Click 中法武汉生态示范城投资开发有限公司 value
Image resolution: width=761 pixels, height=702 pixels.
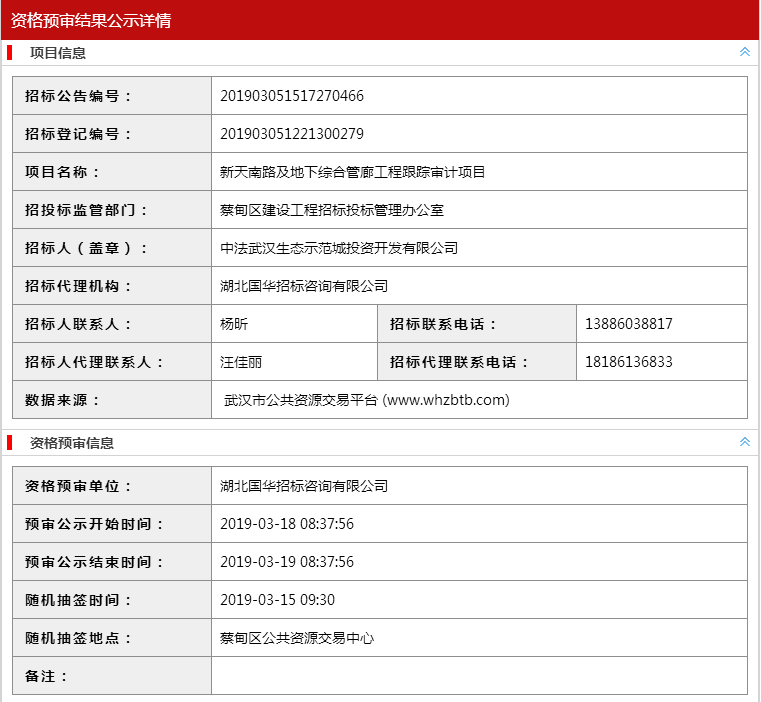[339, 248]
